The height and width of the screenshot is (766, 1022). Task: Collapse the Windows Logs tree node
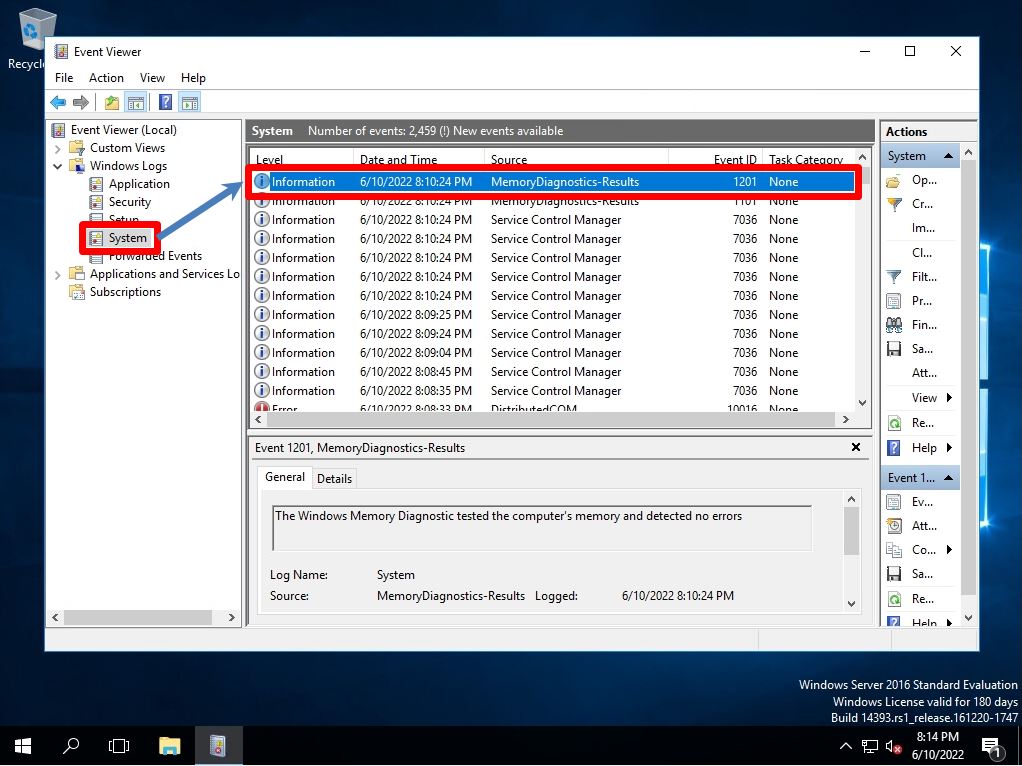tap(57, 165)
